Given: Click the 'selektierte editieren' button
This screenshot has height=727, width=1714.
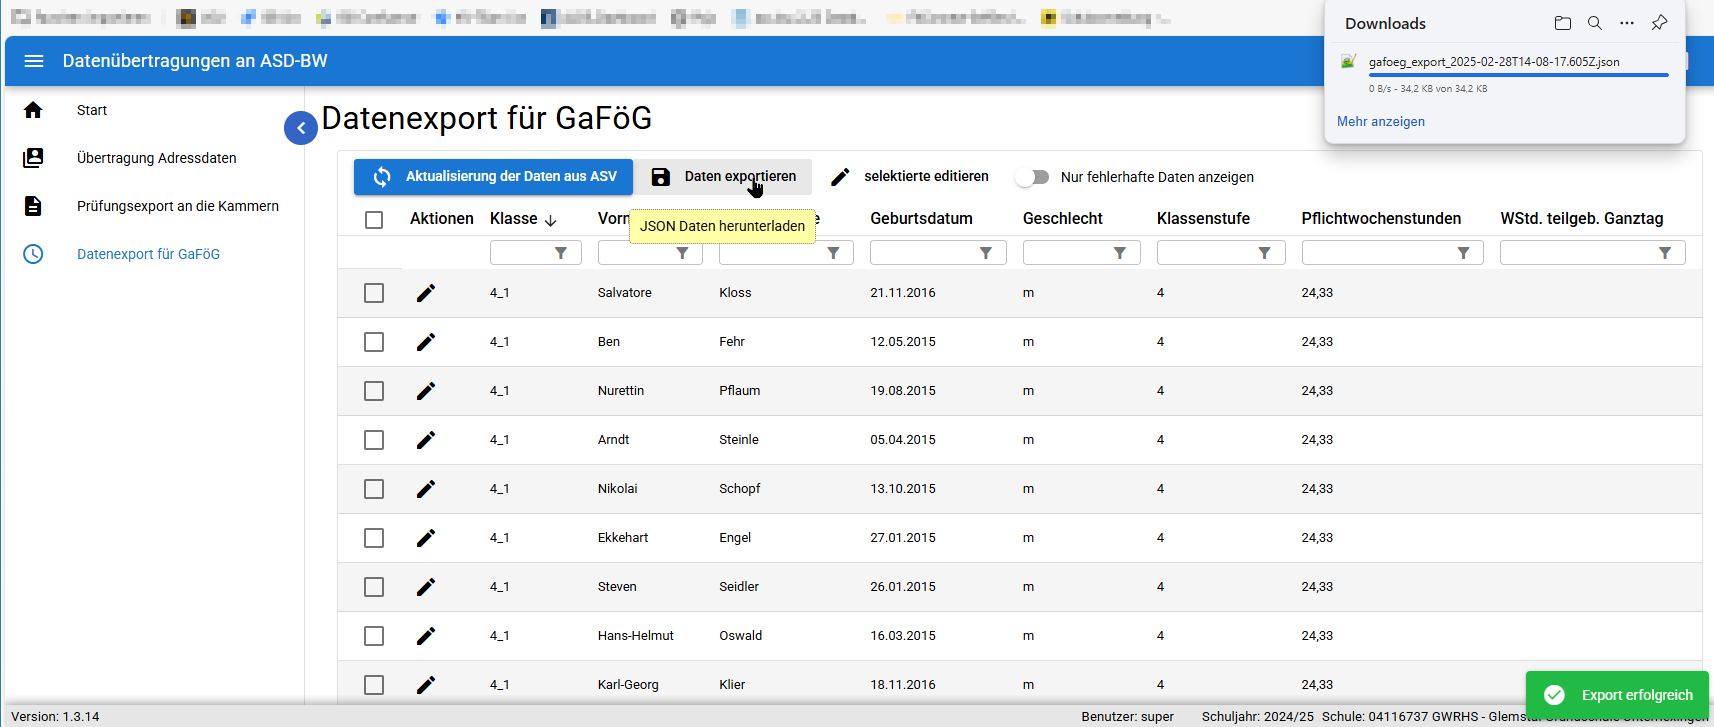Looking at the screenshot, I should point(910,177).
